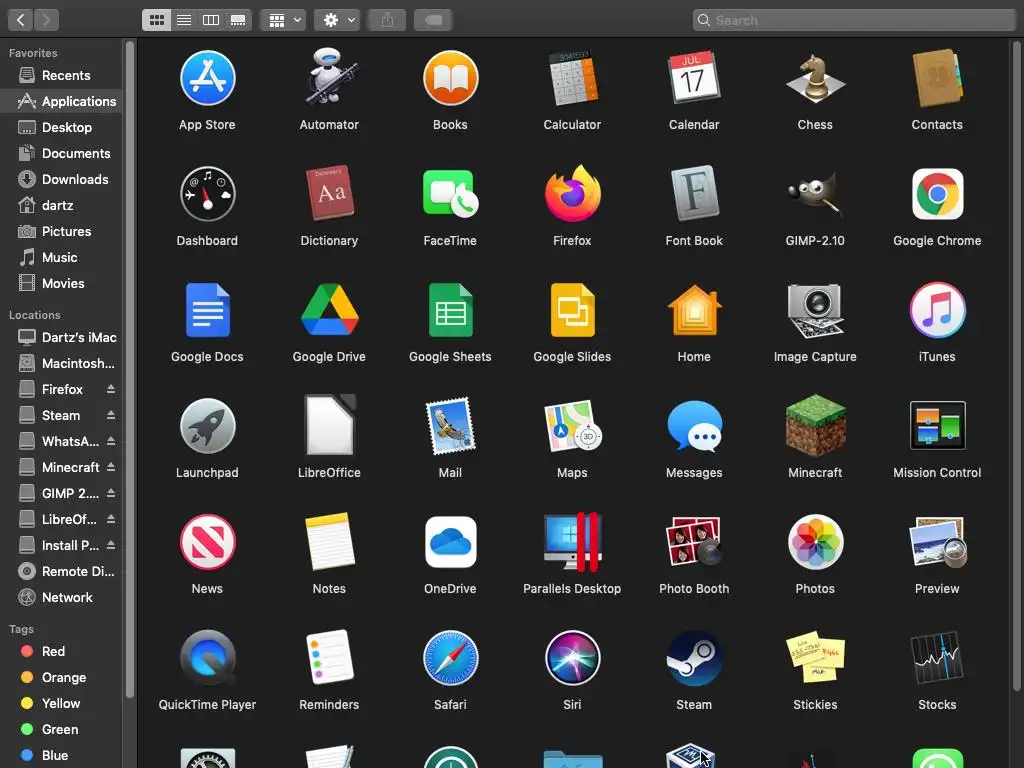Eject the Steam volume in sidebar

(x=111, y=415)
